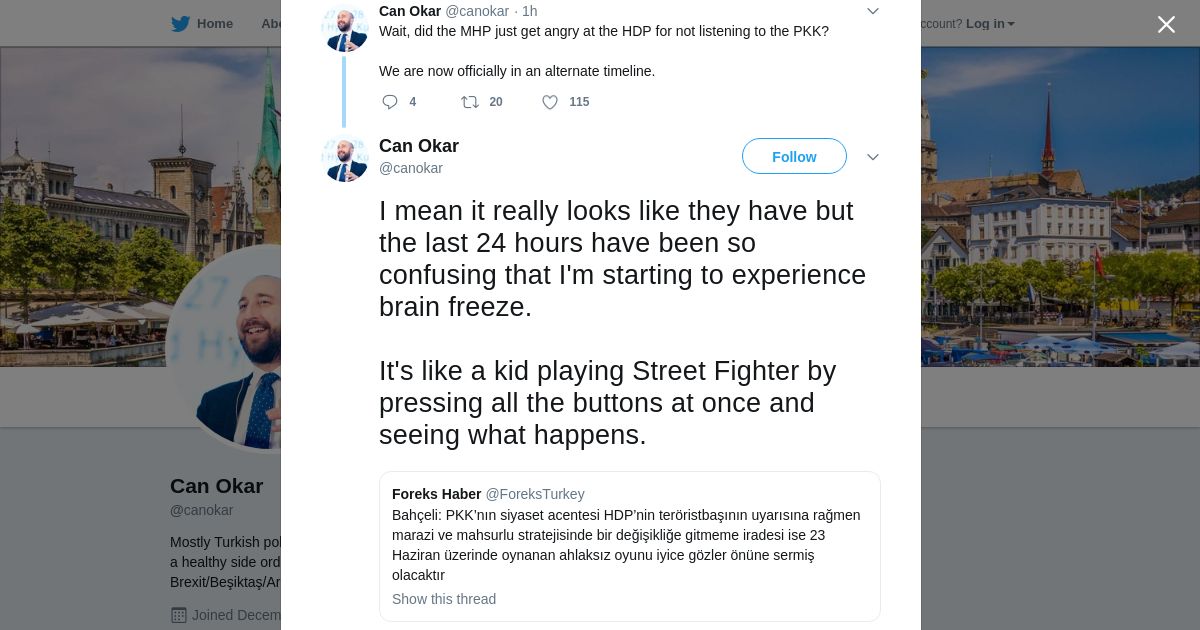Open more options chevron next to Follow
Viewport: 1200px width, 630px height.
click(x=873, y=157)
